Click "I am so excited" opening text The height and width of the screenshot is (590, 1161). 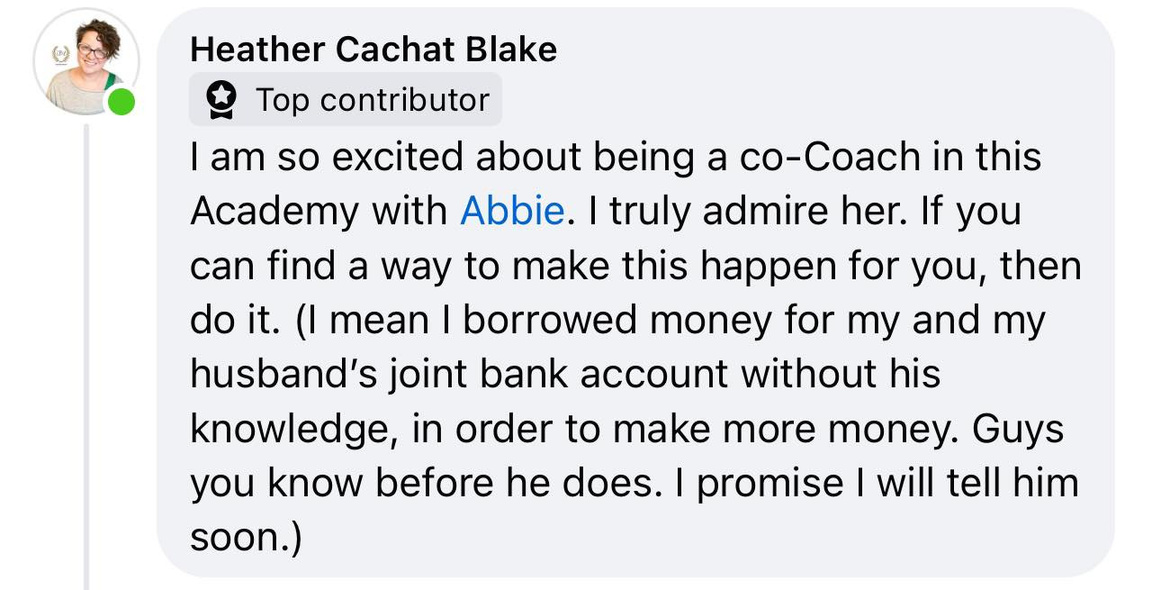tap(327, 157)
